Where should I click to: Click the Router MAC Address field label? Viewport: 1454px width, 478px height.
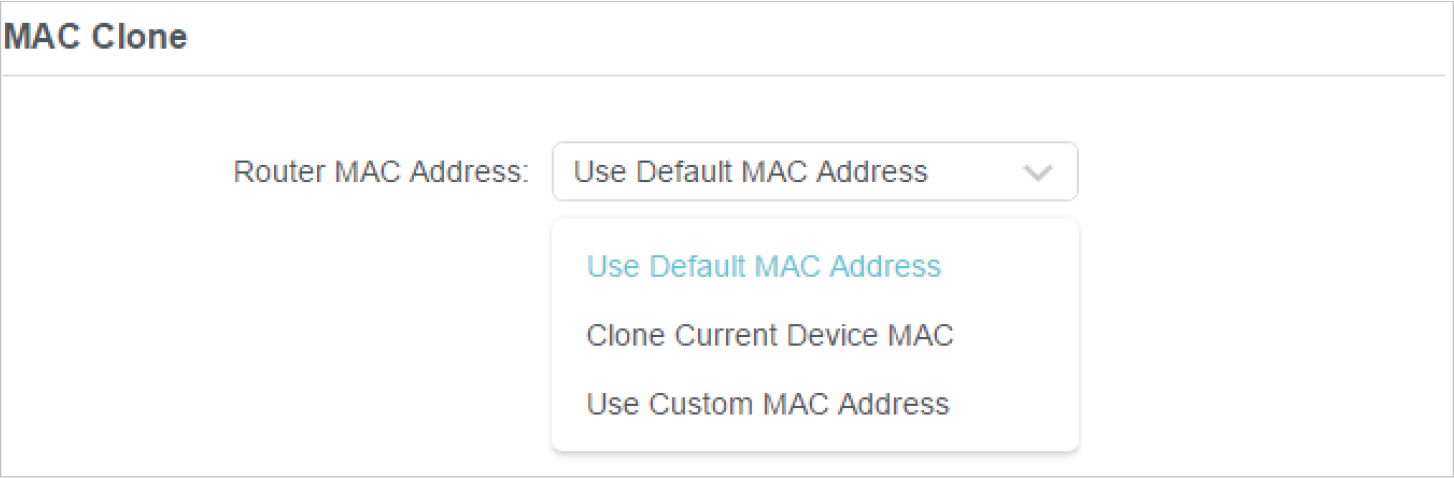pos(380,172)
